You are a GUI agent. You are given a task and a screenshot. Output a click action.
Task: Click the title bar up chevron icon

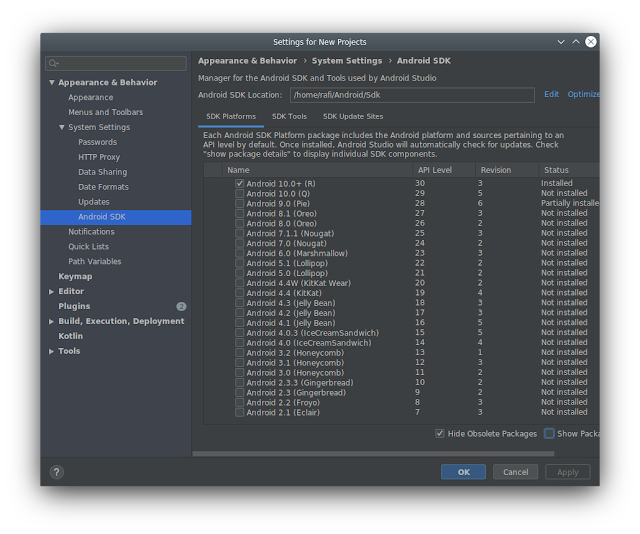tap(576, 42)
